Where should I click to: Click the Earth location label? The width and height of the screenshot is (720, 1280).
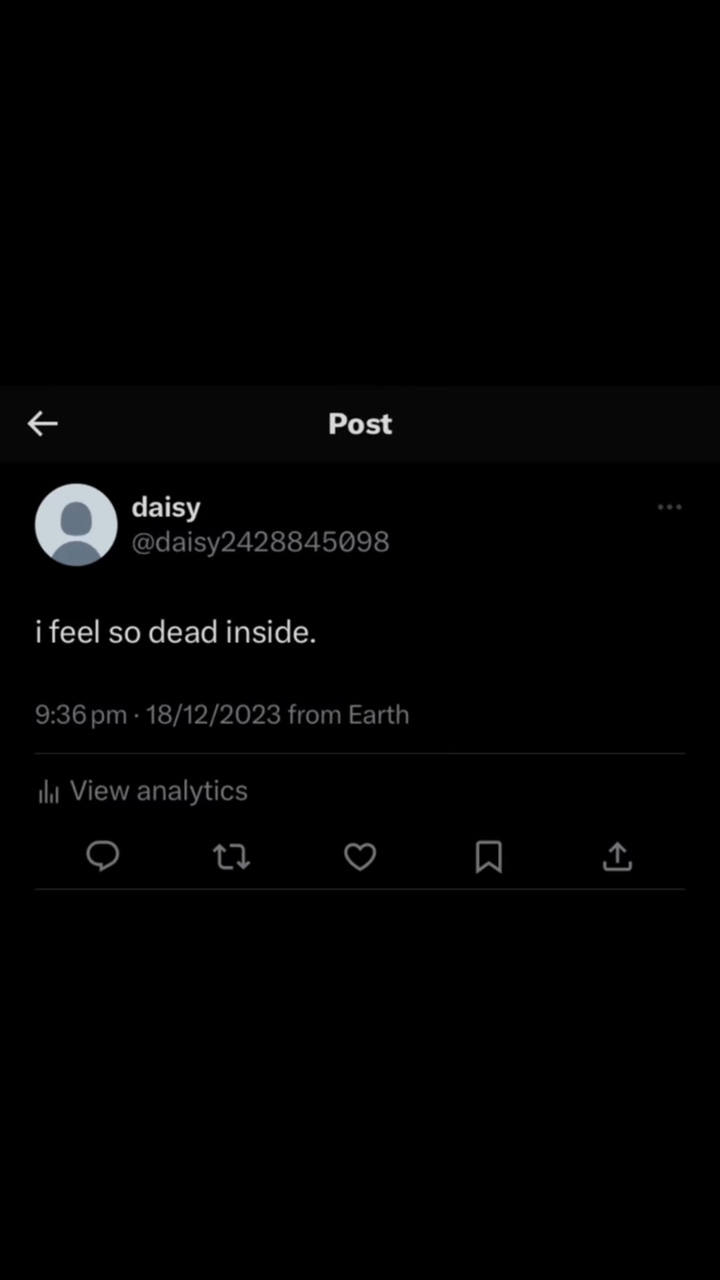(x=378, y=715)
